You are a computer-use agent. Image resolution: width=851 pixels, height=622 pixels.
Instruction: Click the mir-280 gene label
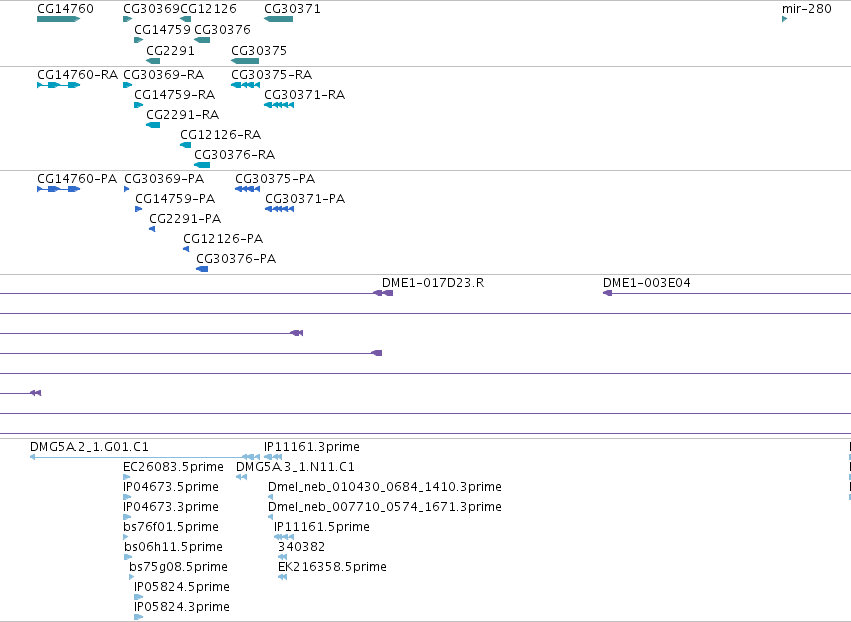pyautogui.click(x=806, y=9)
